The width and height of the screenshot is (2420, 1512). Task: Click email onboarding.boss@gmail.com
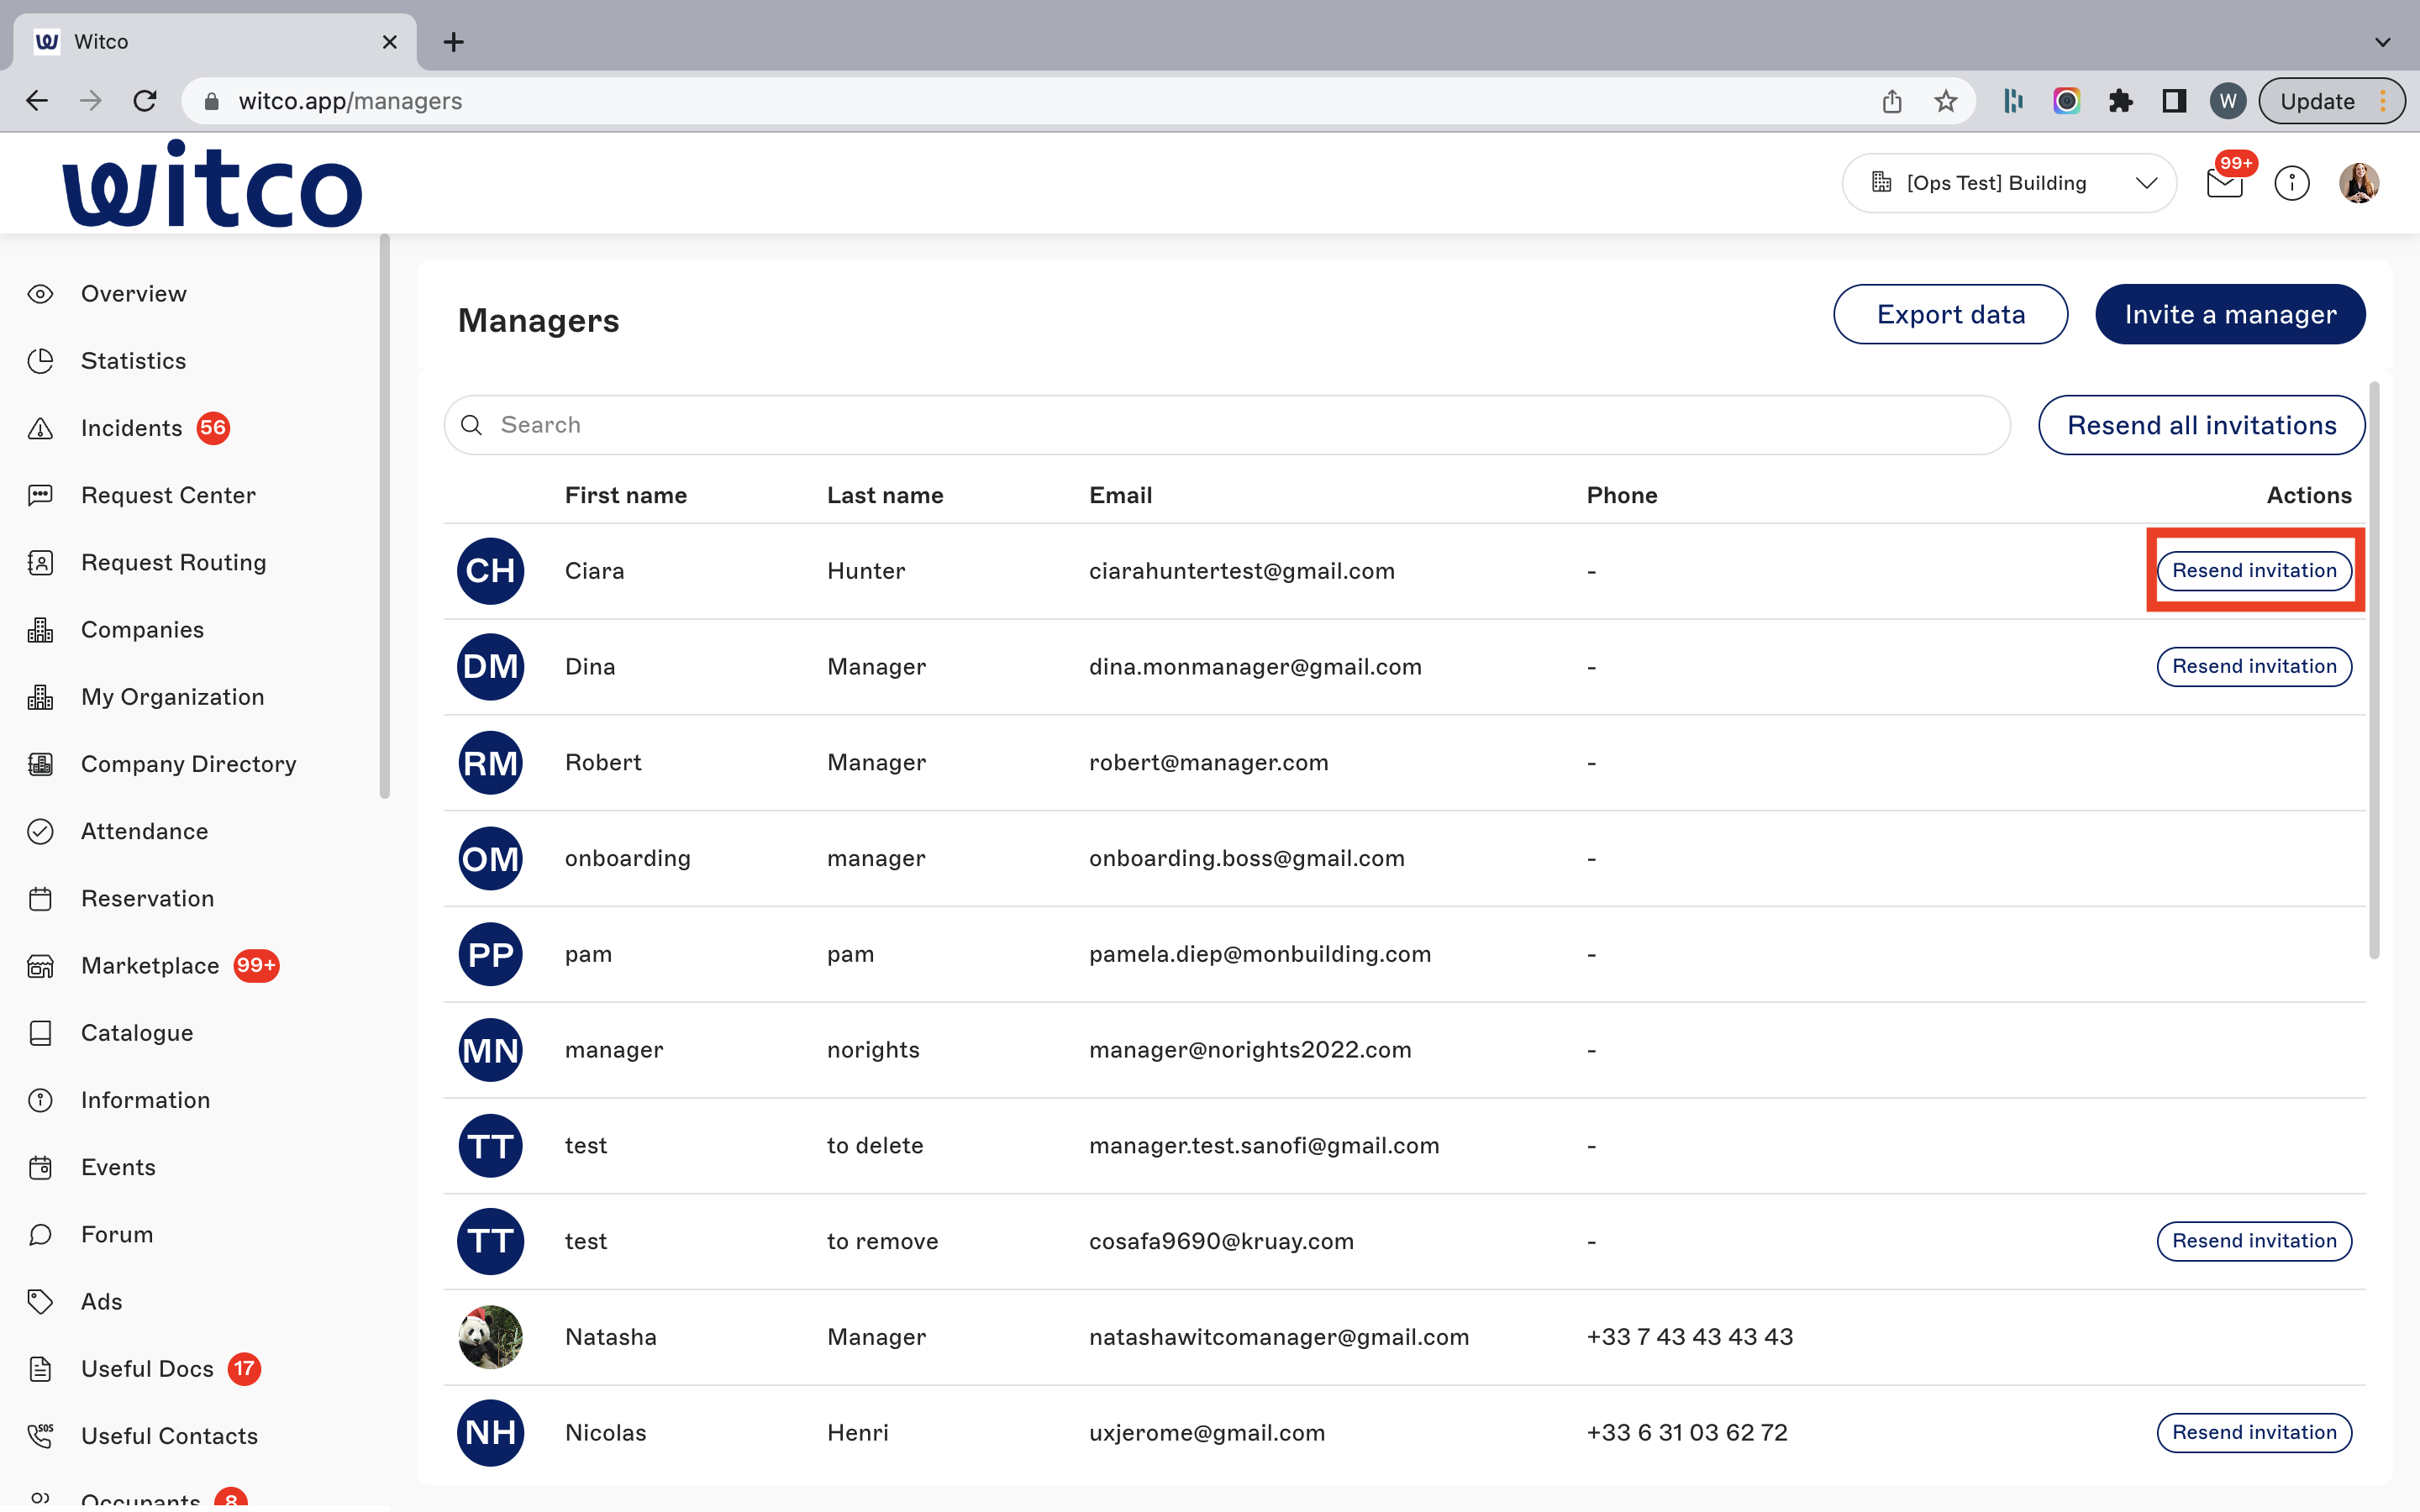click(x=1246, y=858)
